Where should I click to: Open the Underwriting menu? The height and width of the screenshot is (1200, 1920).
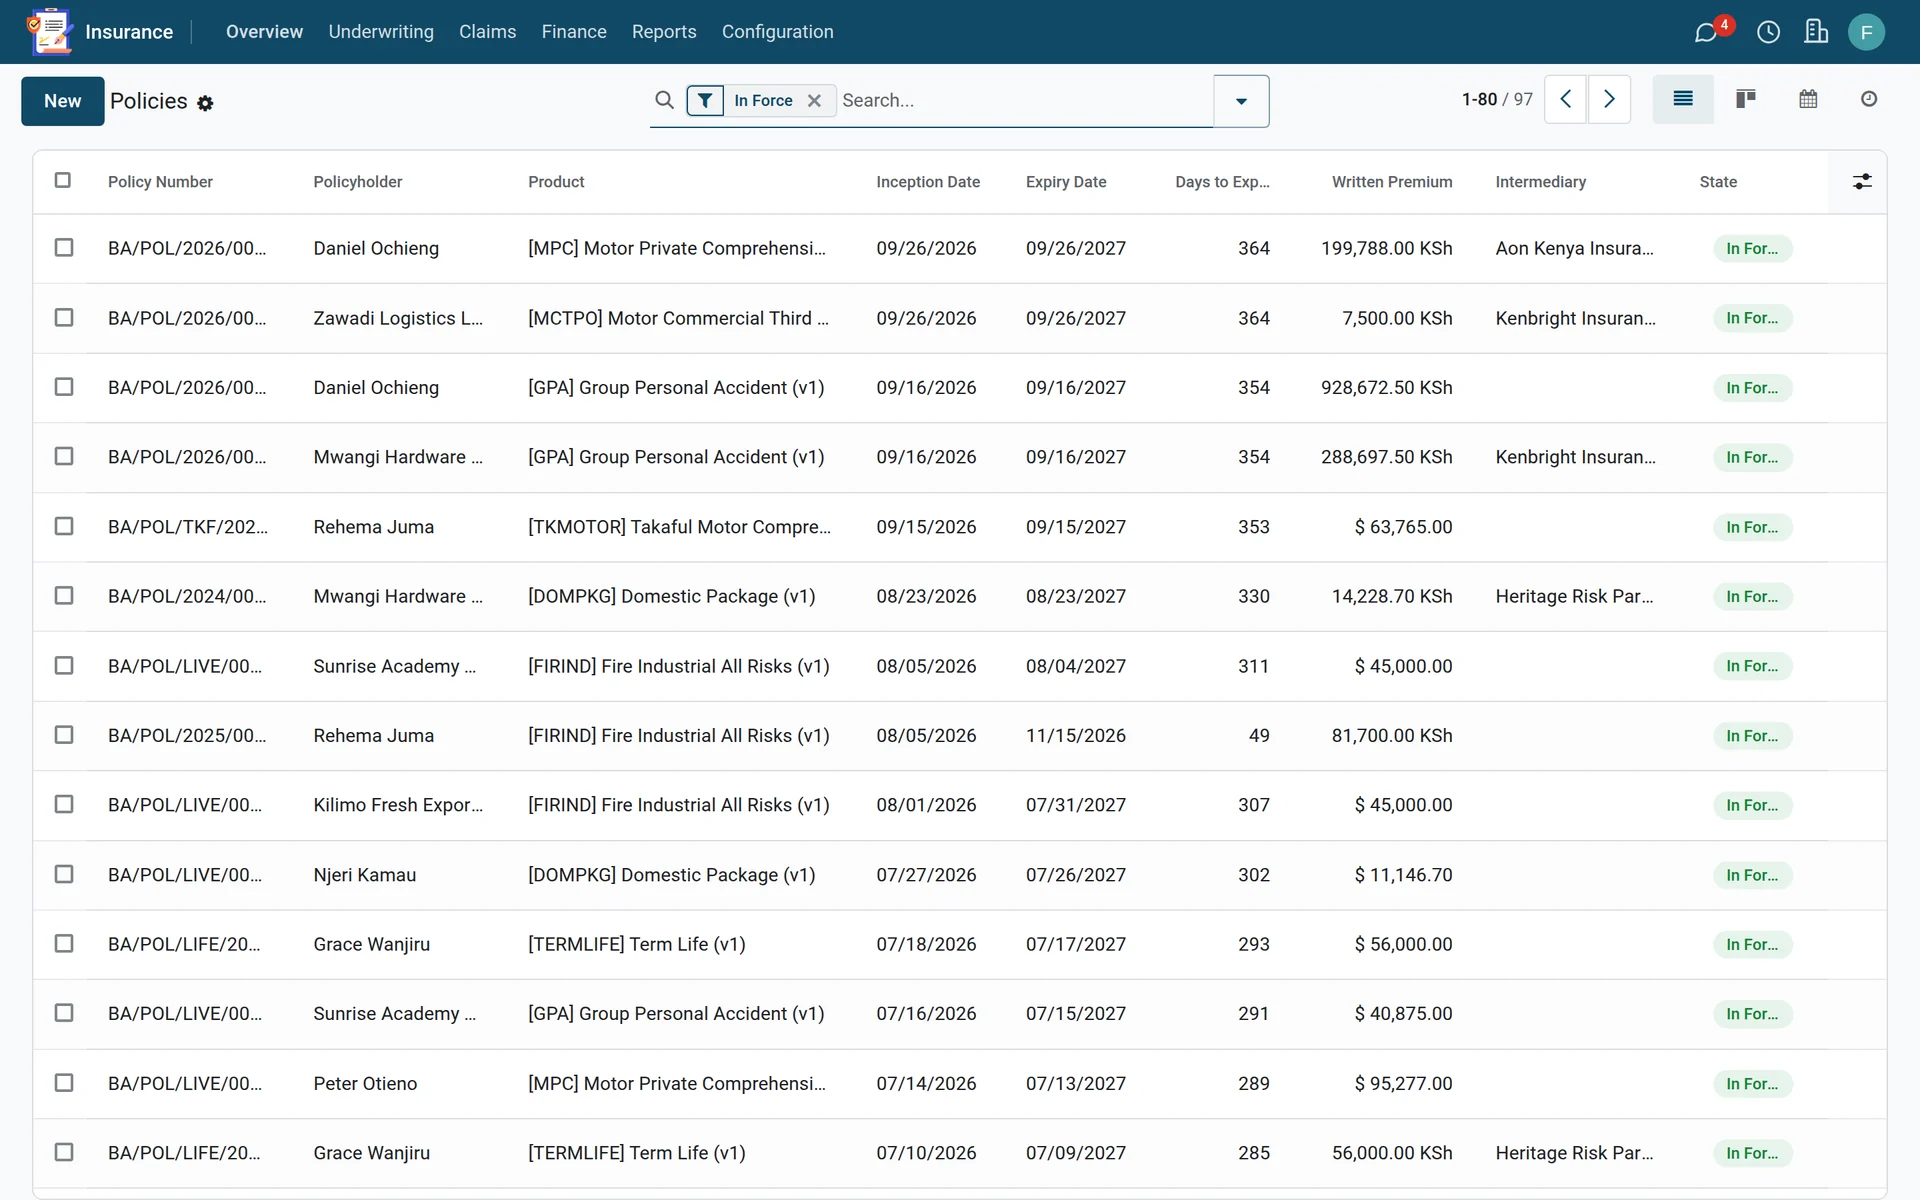click(x=381, y=32)
